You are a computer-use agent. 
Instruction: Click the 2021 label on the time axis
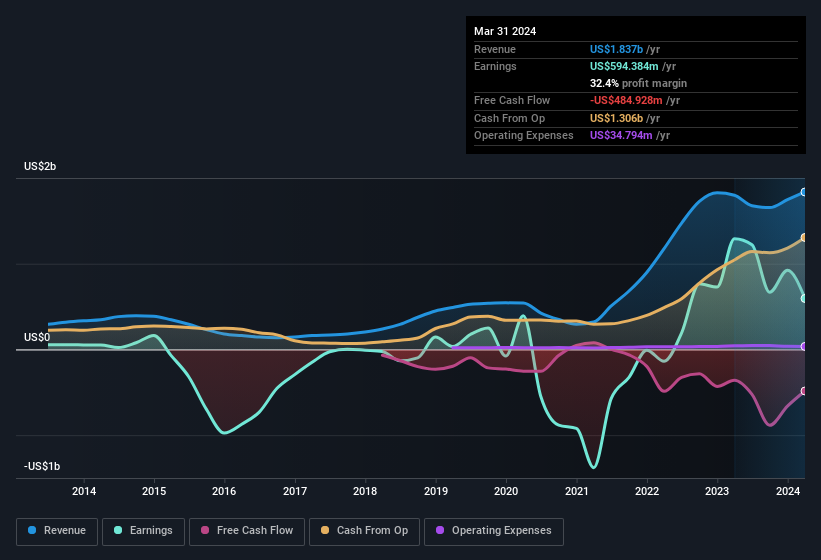(x=576, y=491)
